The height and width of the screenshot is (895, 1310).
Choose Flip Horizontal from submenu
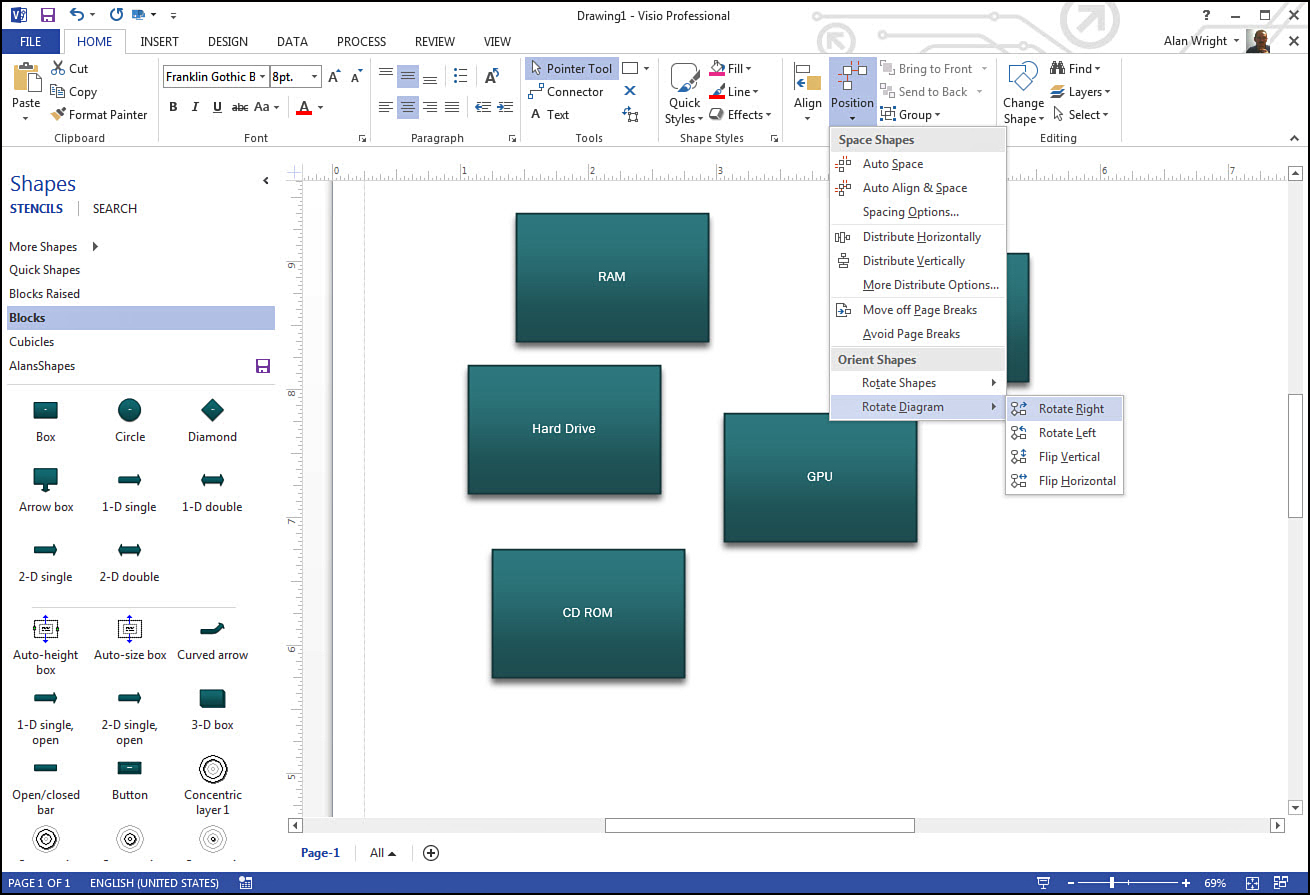click(x=1064, y=481)
